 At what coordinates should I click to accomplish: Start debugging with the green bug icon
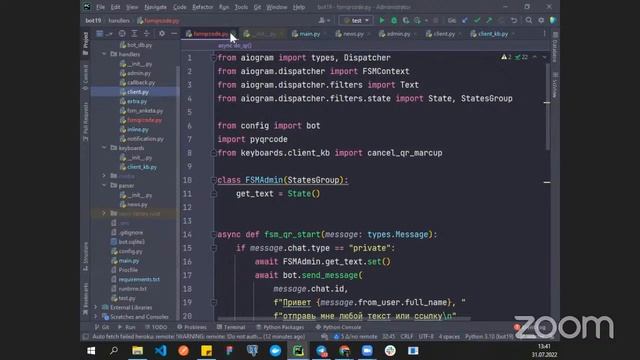click(x=394, y=20)
